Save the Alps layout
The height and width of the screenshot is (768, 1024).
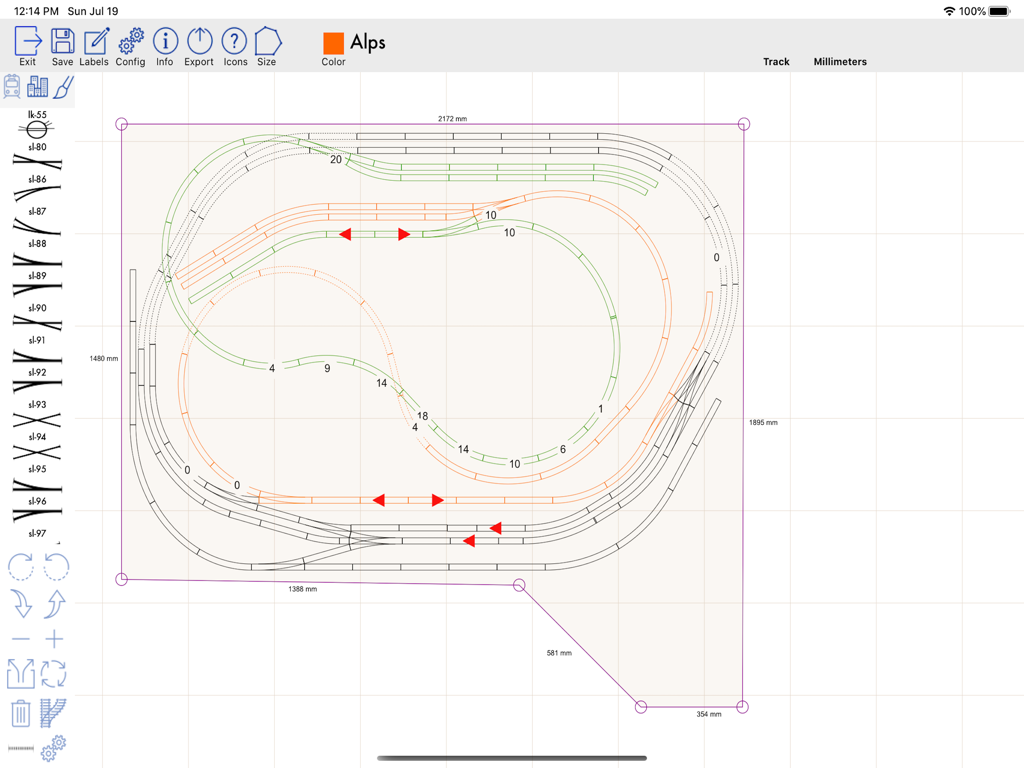pos(62,43)
